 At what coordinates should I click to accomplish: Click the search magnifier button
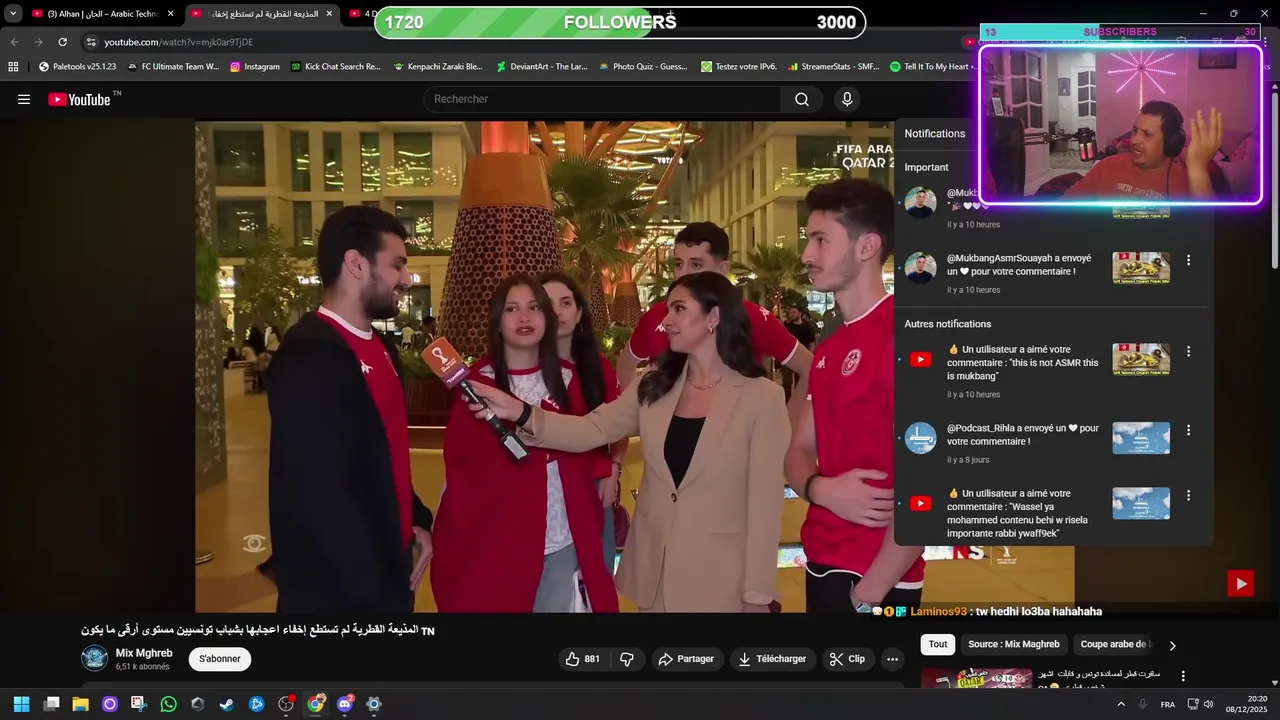[802, 99]
